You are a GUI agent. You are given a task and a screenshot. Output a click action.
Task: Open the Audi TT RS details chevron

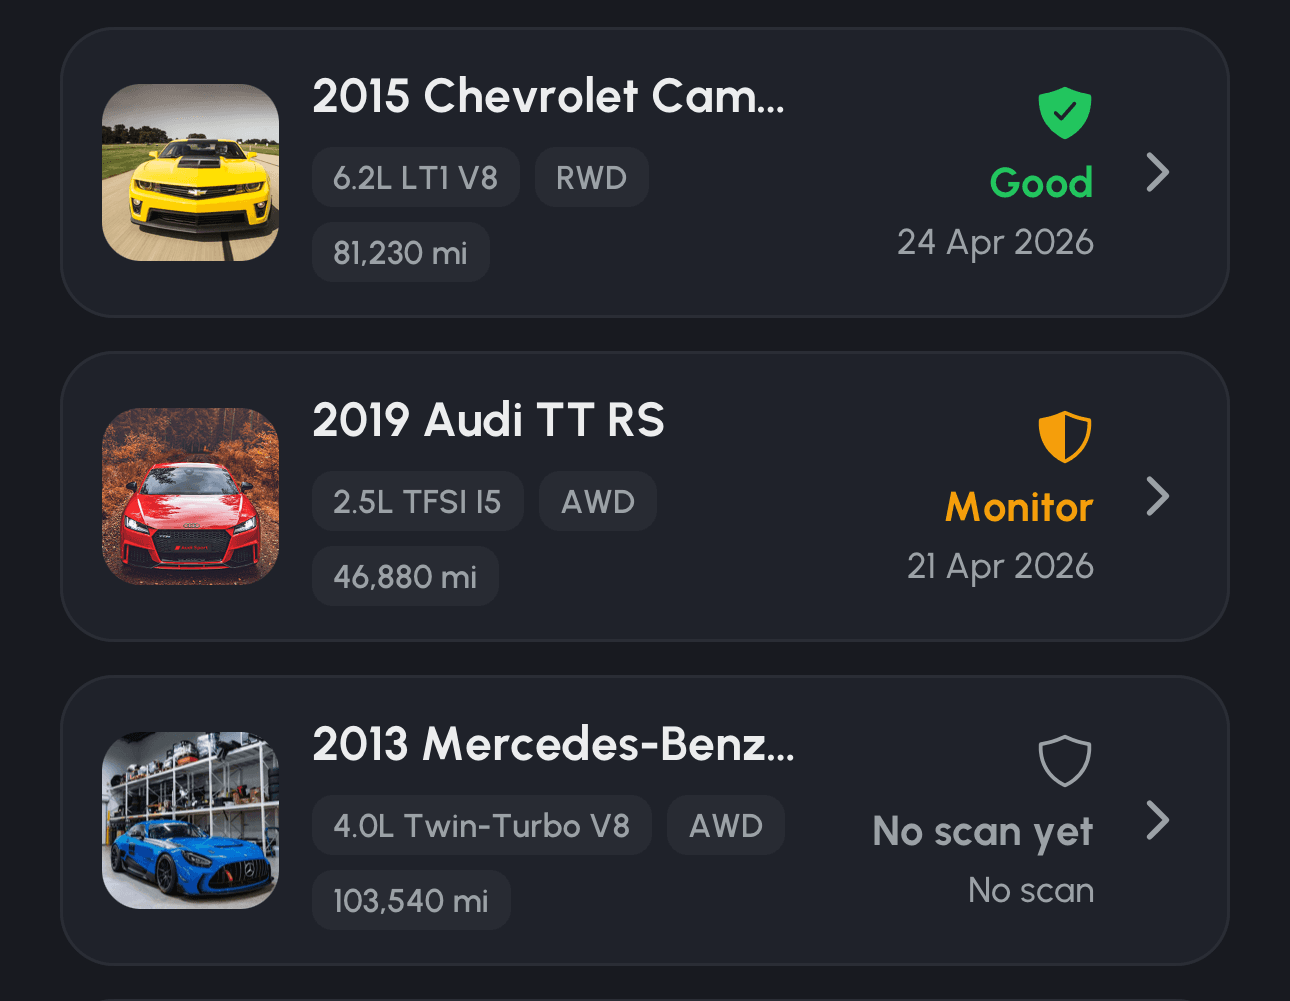click(1158, 496)
